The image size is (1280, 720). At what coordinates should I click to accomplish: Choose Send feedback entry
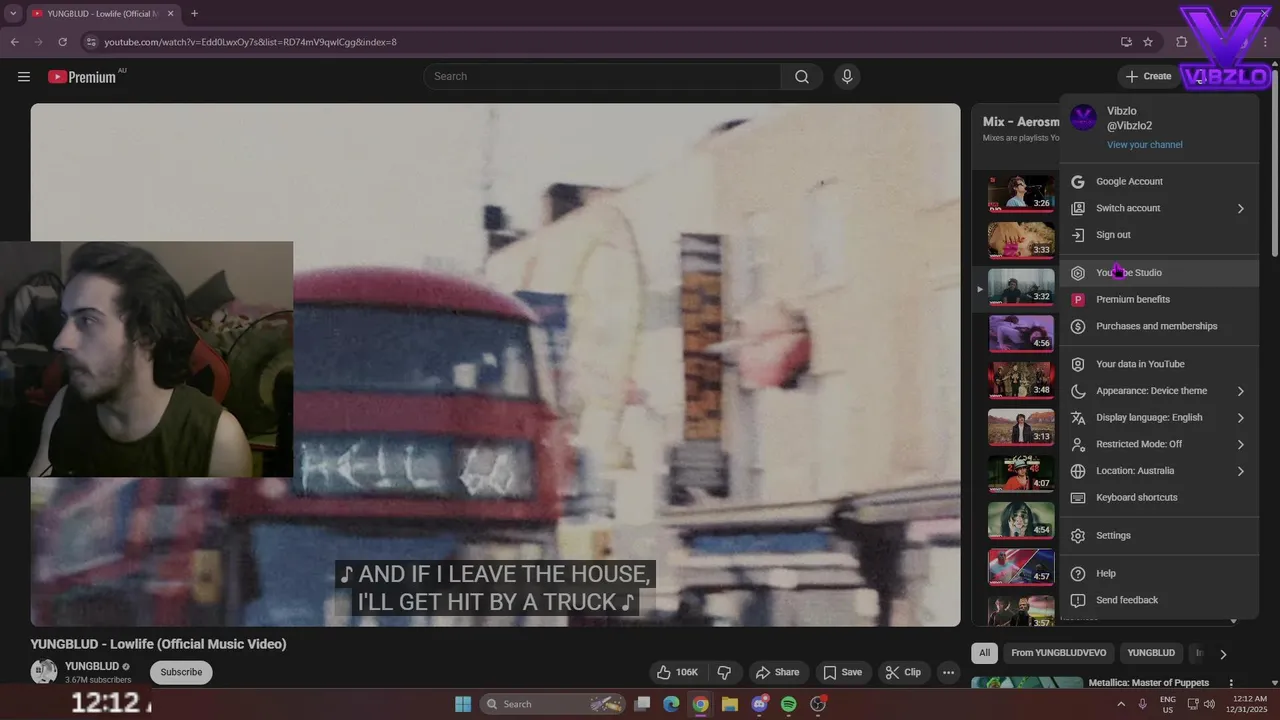point(1159,600)
